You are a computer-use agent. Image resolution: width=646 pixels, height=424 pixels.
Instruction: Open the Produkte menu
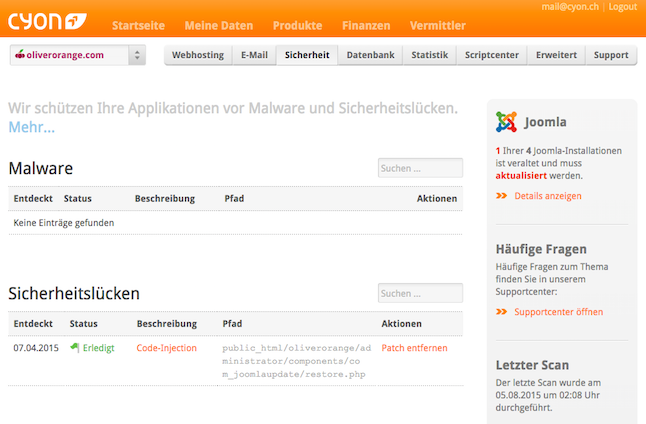(297, 26)
